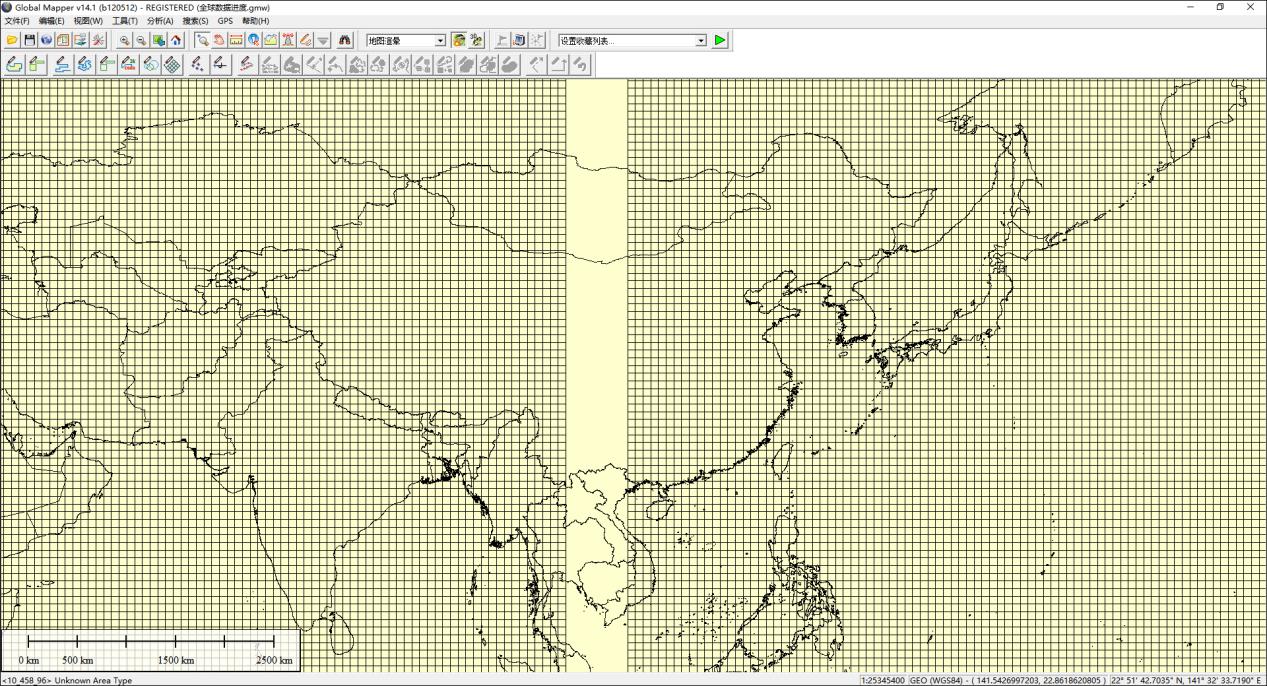The image size is (1267, 686).
Task: Toggle the map rendering globe button
Action: pos(459,40)
